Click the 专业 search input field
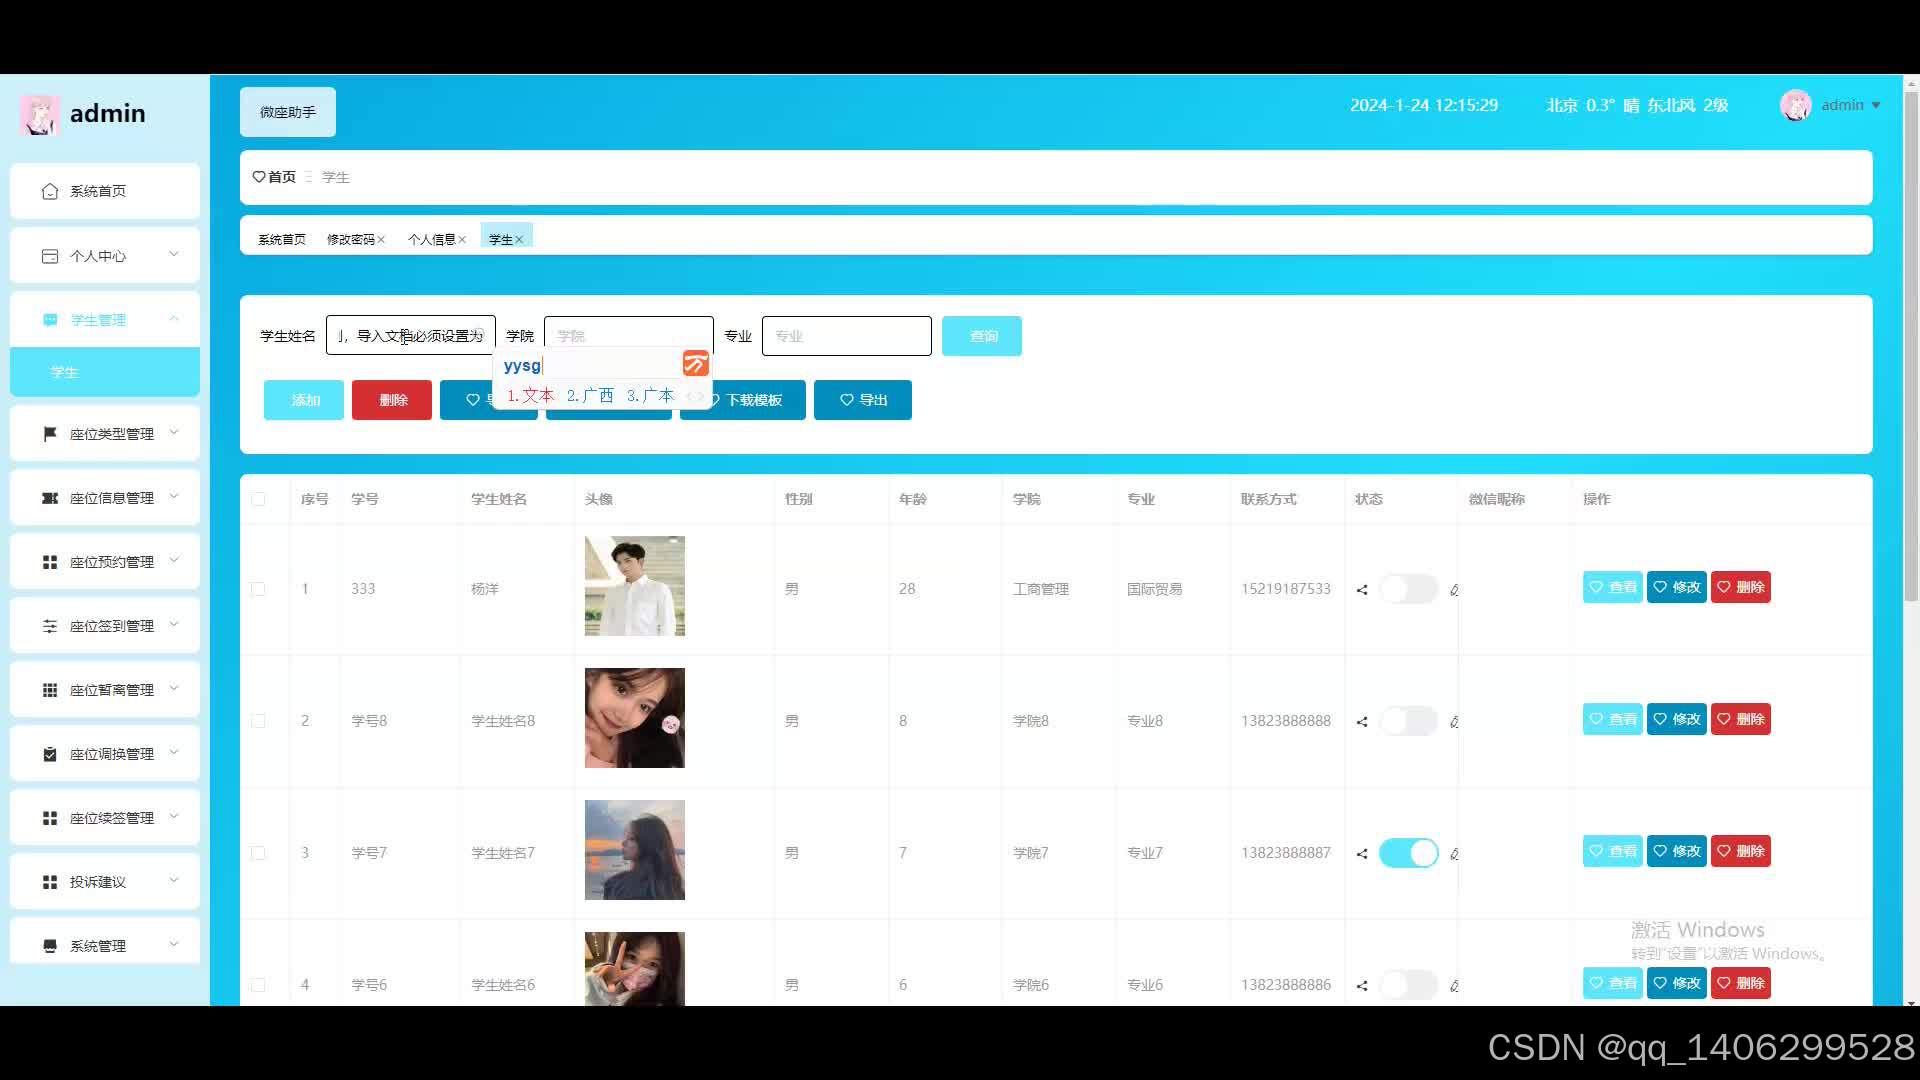This screenshot has width=1920, height=1080. pos(846,336)
